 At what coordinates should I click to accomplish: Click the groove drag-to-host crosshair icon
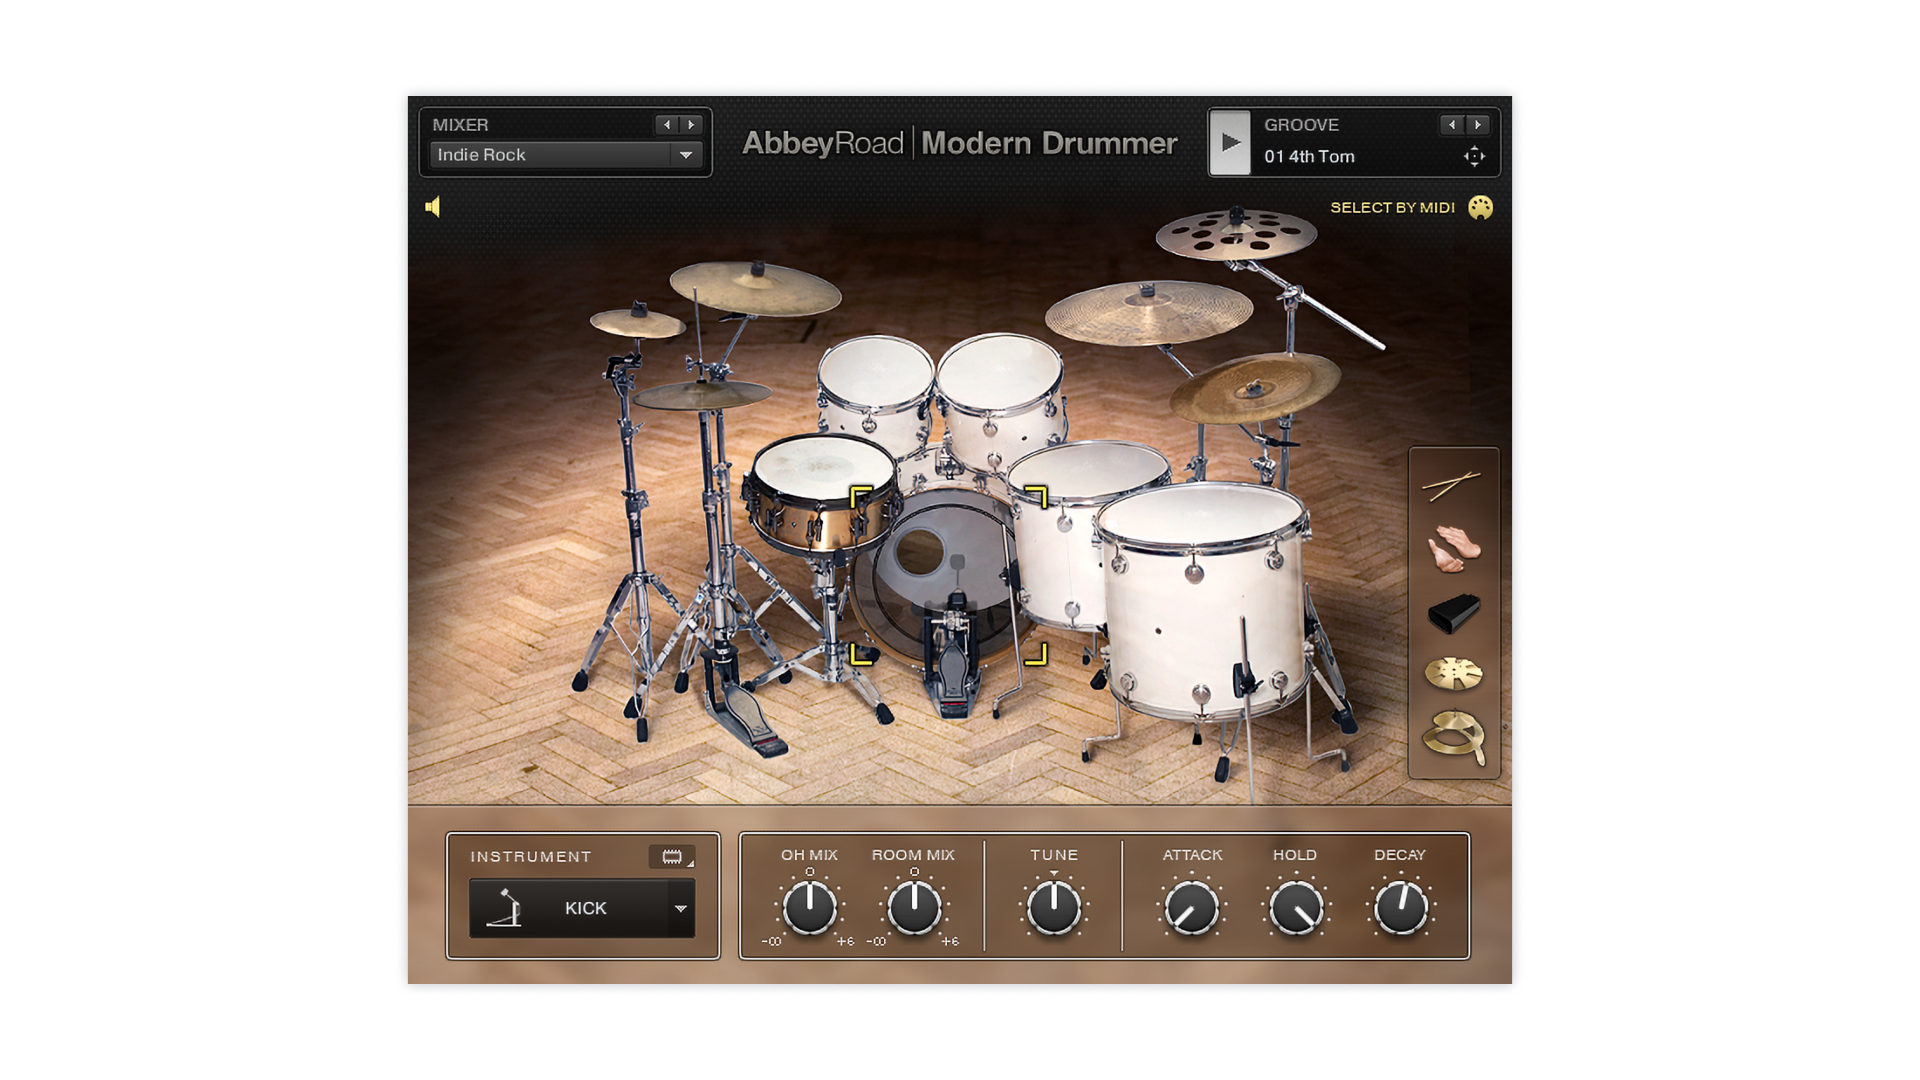(x=1474, y=156)
